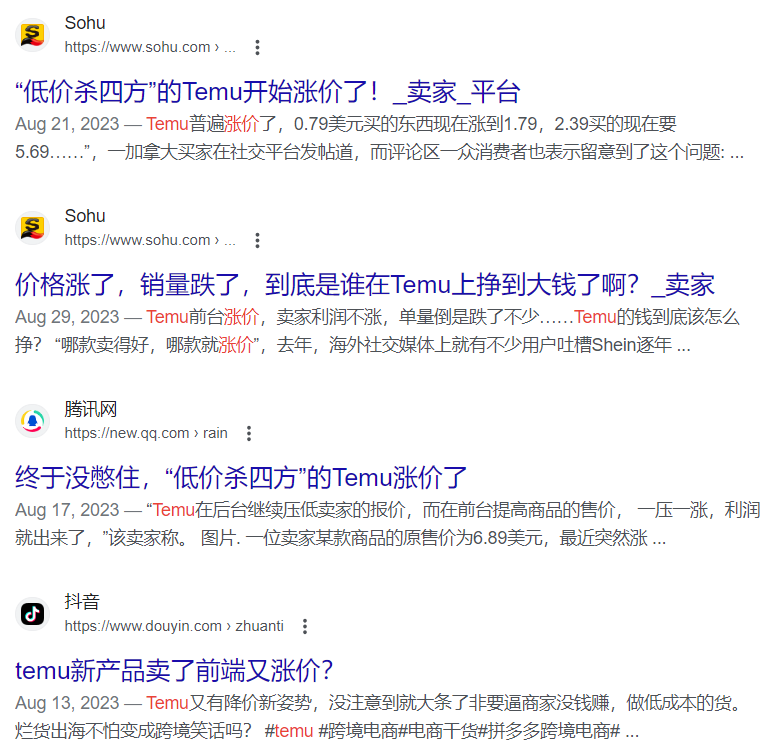Viewport: 772px width, 750px height.
Task: Open headline "低价杀四方"的Temu开始涨价了
Action: coord(267,92)
